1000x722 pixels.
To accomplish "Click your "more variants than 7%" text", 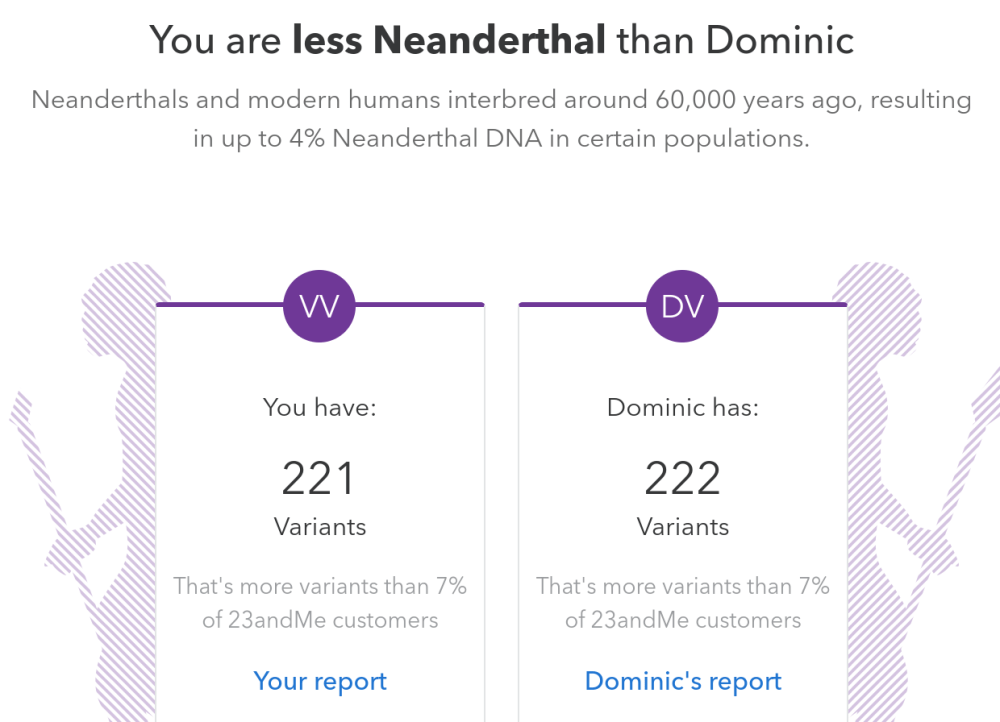I will [x=320, y=603].
